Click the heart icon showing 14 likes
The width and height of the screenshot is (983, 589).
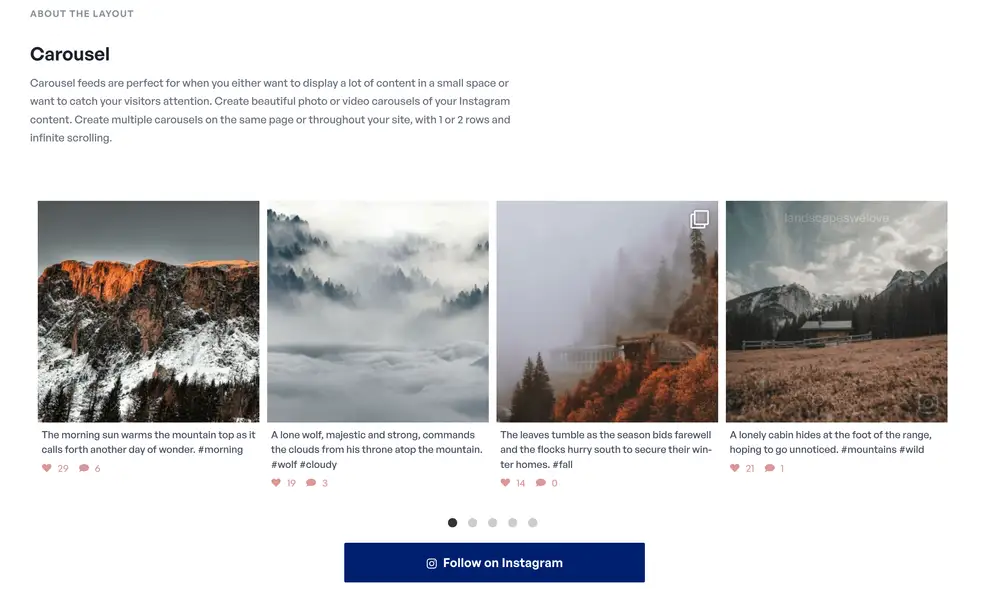coord(505,482)
